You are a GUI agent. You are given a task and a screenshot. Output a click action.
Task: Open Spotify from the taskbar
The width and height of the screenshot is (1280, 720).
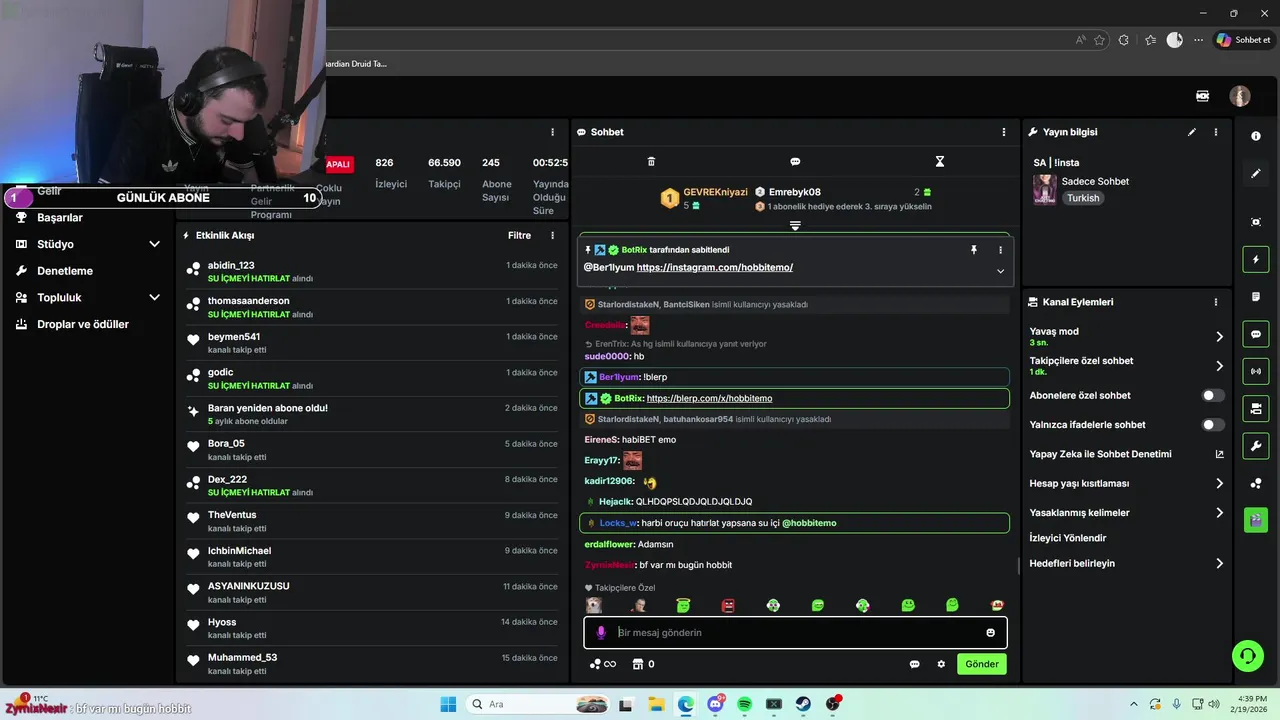click(x=745, y=704)
